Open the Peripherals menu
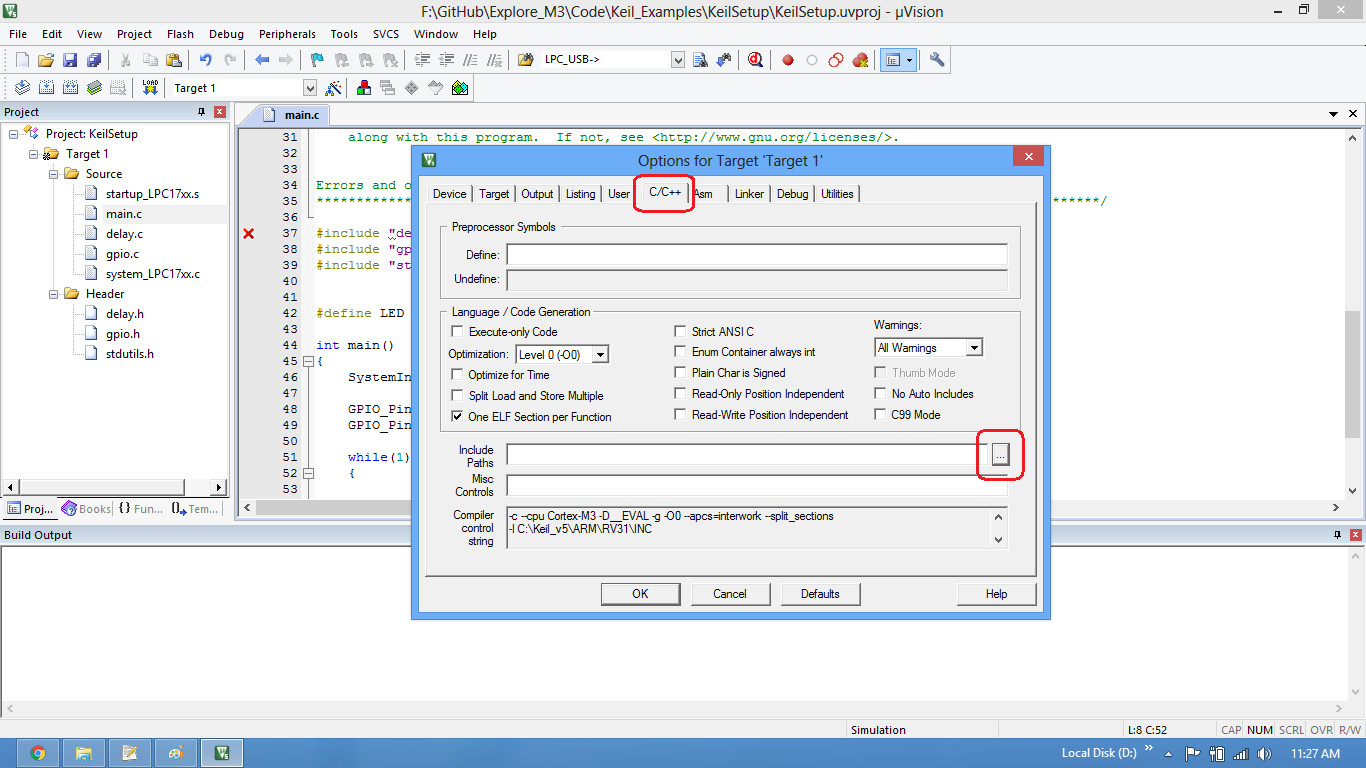1366x768 pixels. (287, 34)
